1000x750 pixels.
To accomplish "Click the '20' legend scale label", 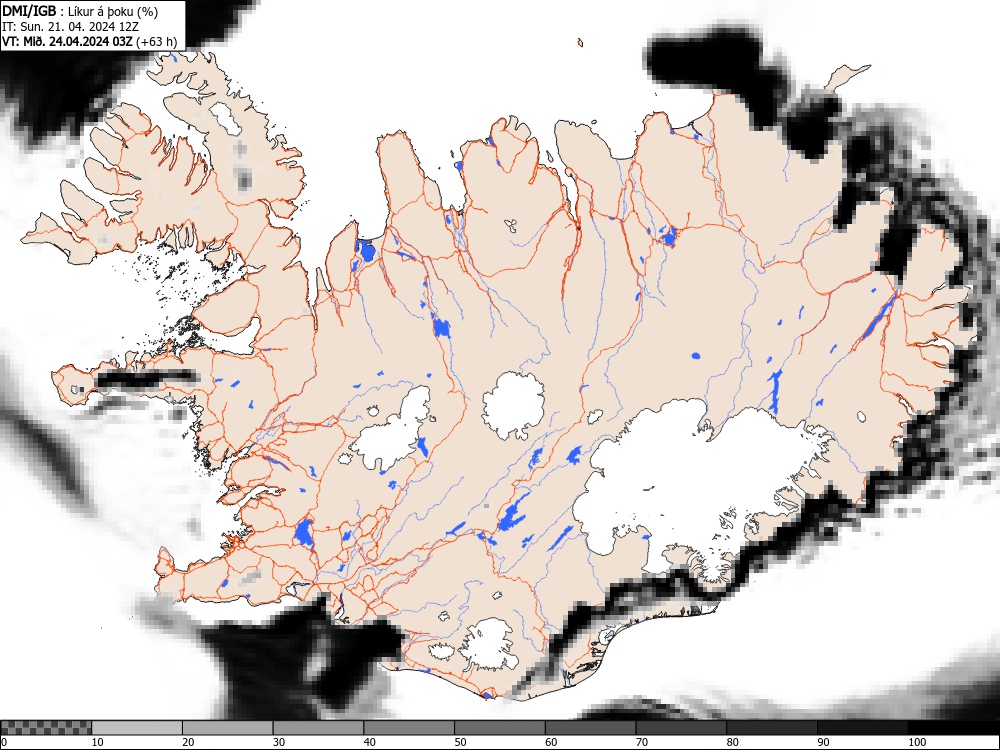I will coord(188,742).
